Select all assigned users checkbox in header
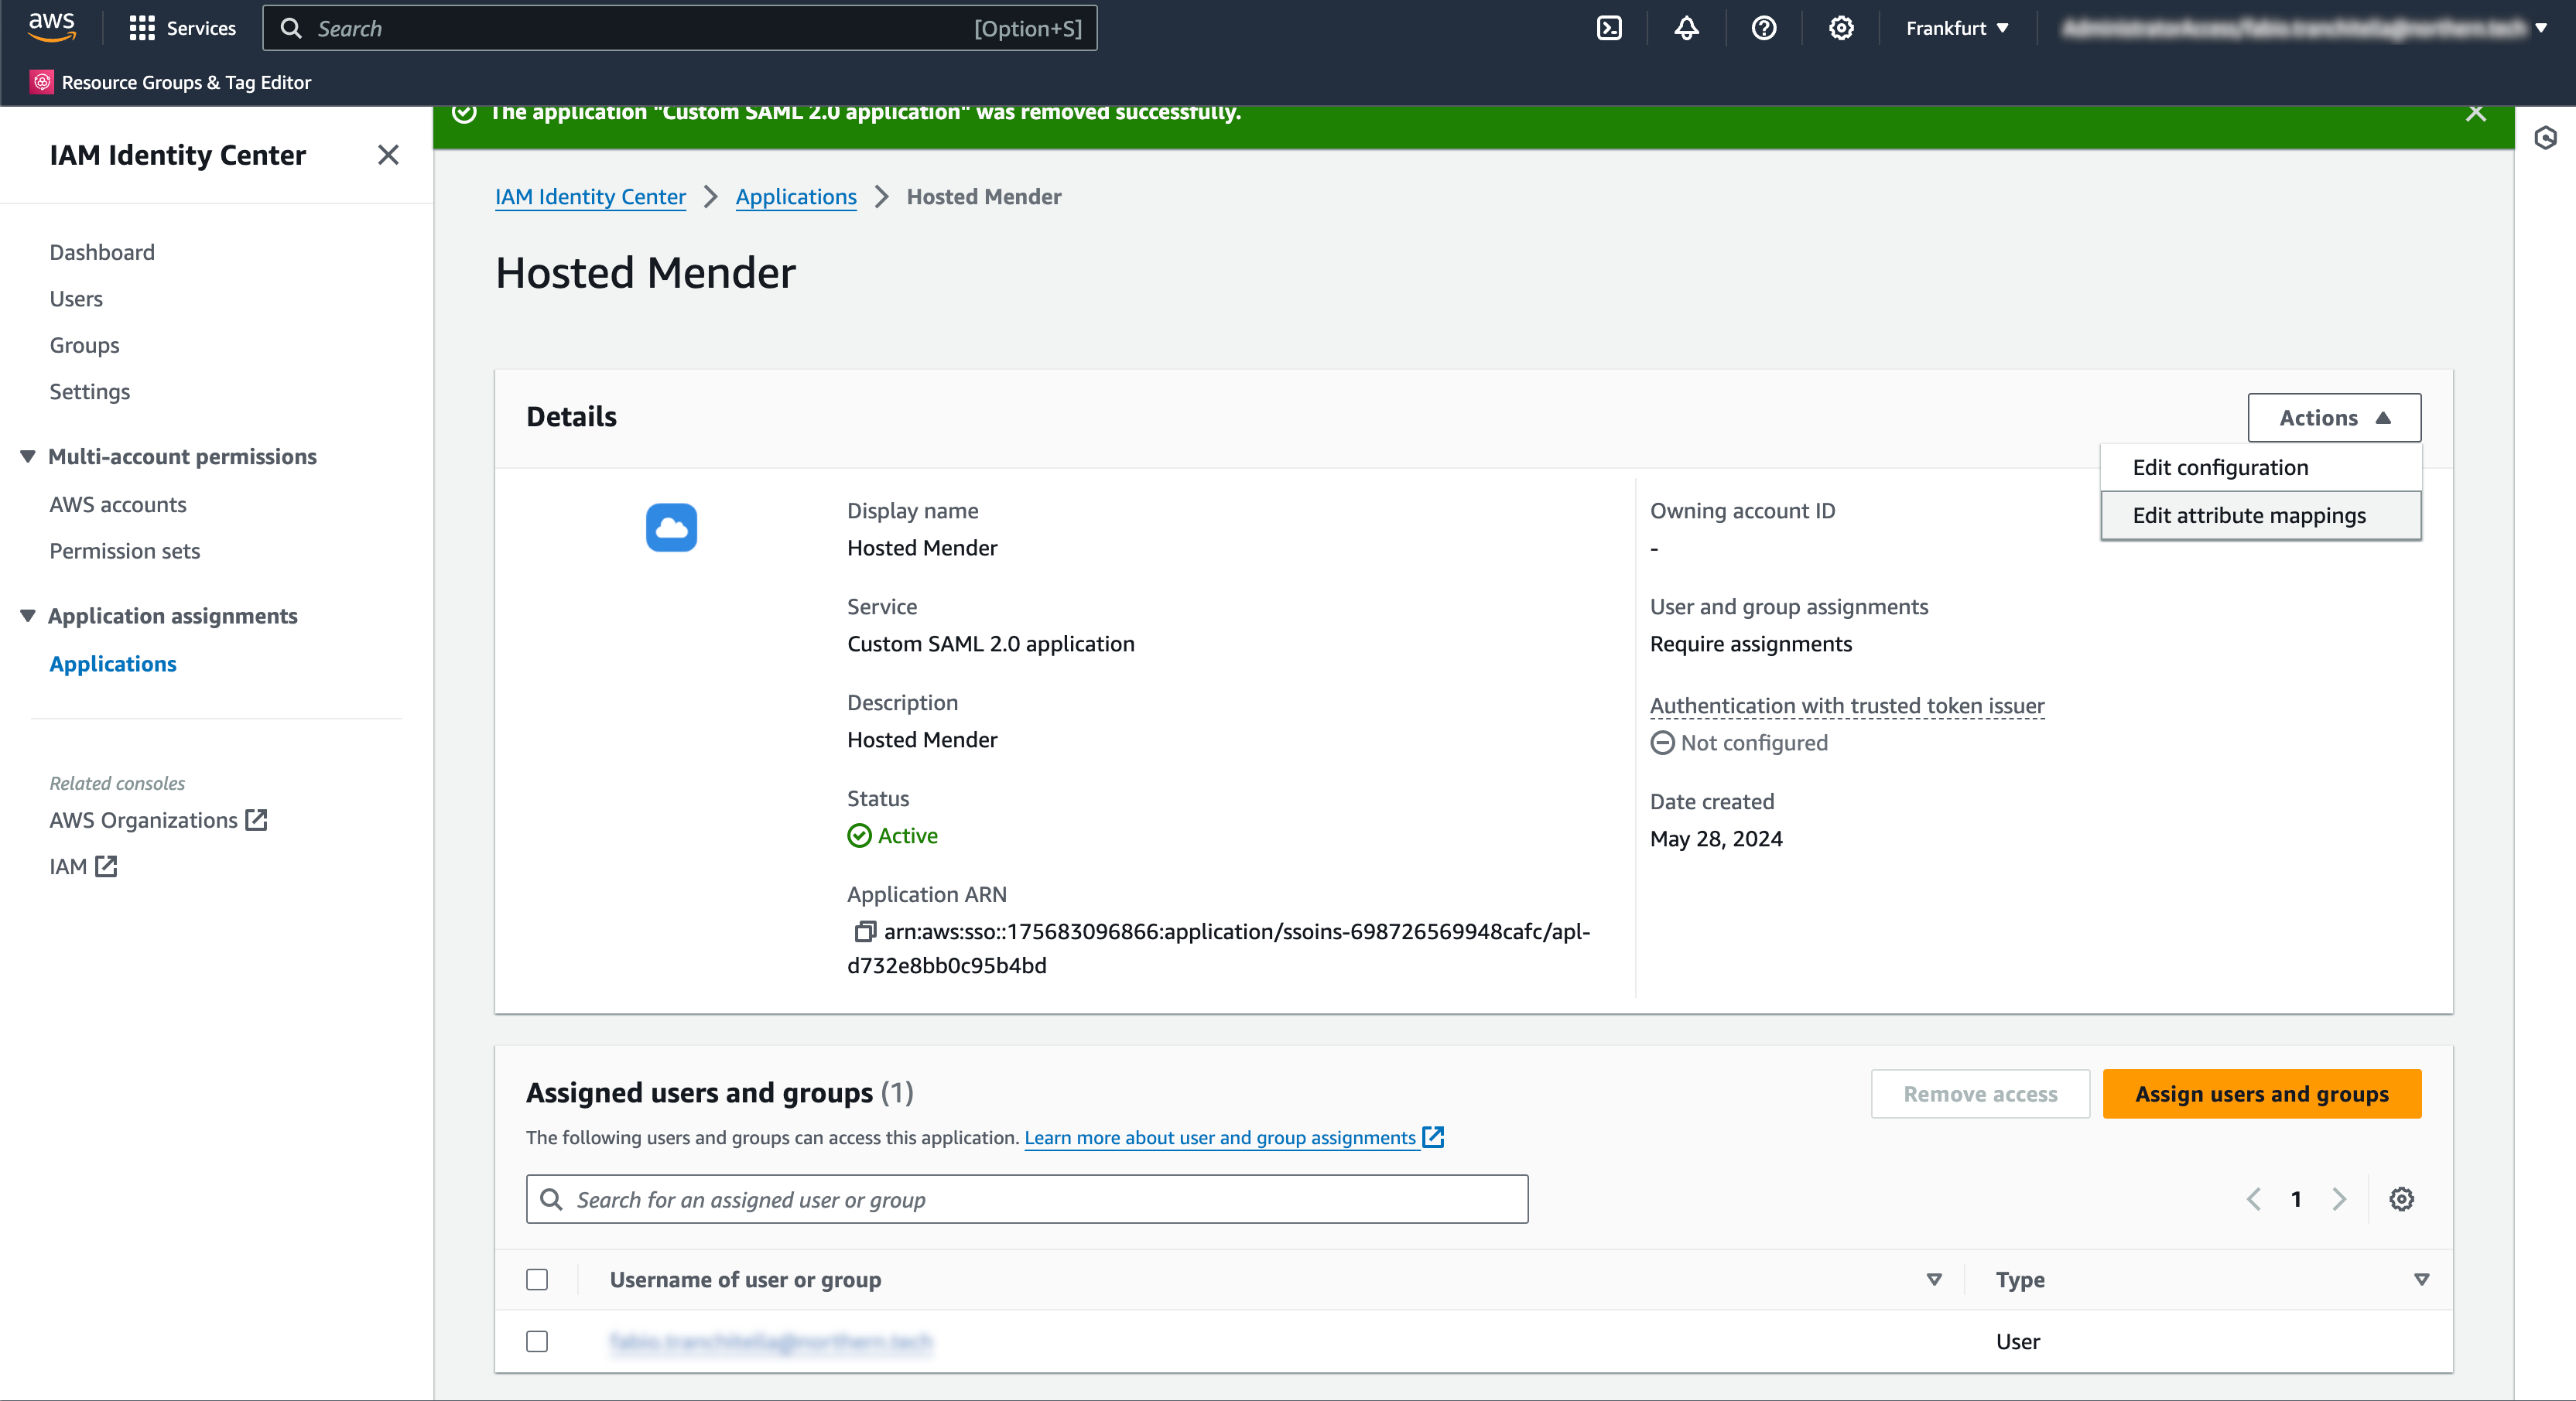Viewport: 2576px width, 1401px height. click(x=537, y=1280)
